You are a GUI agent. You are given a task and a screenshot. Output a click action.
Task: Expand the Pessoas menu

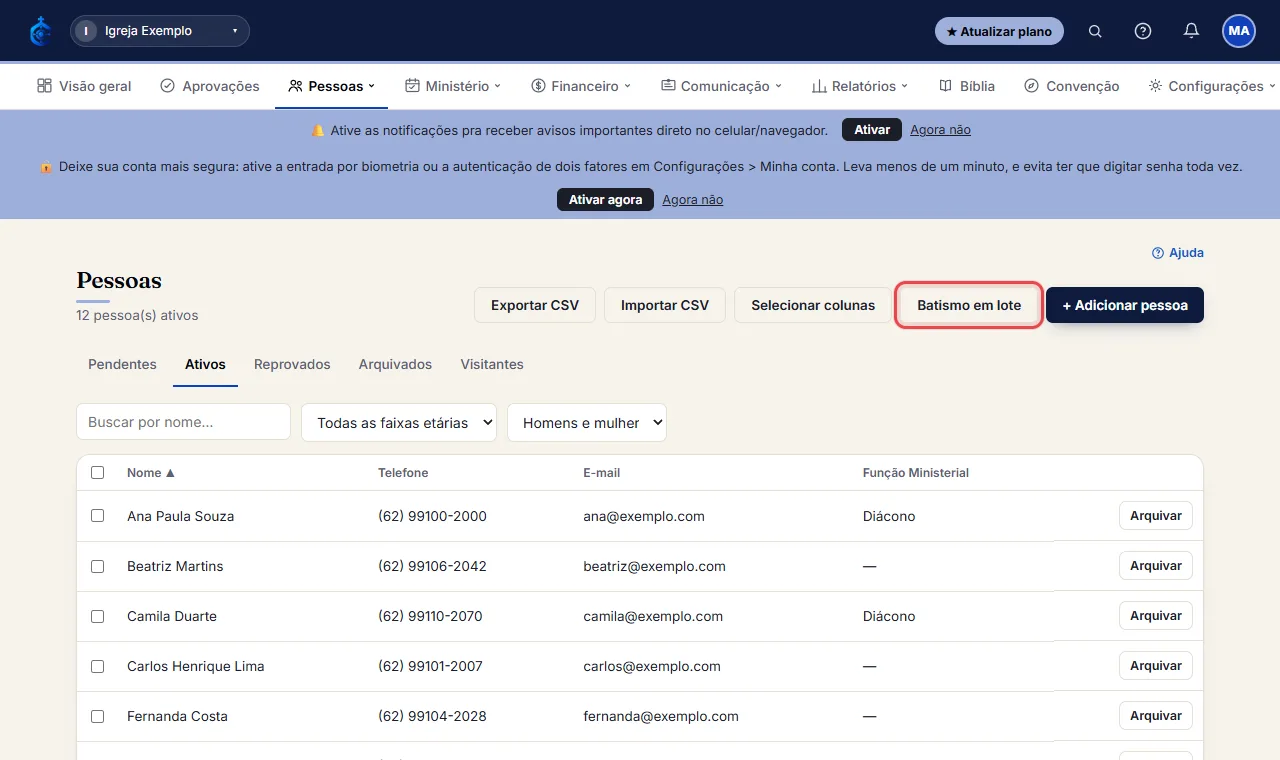(332, 86)
